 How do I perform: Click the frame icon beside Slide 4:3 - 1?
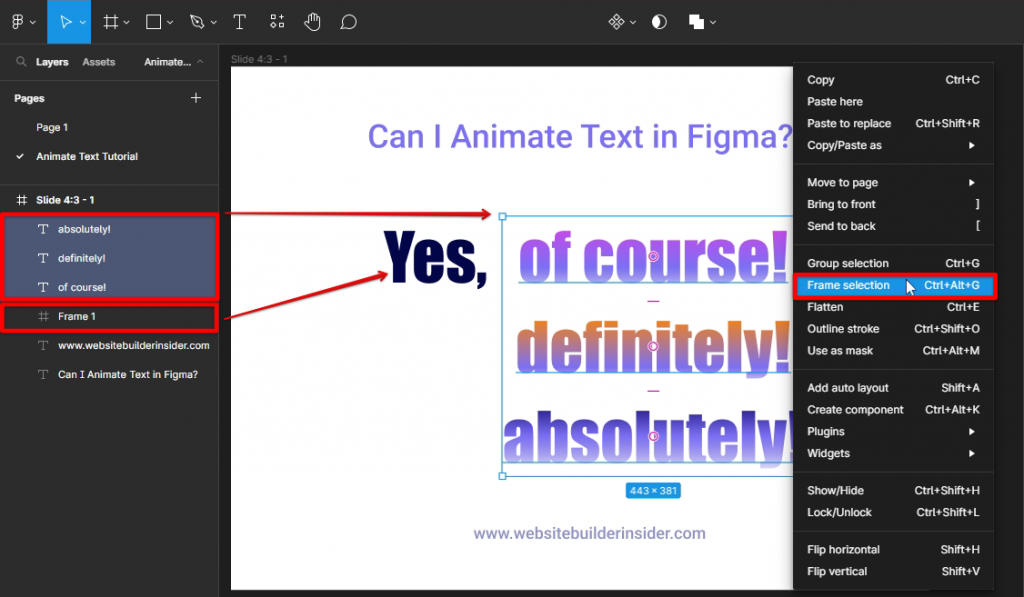click(22, 200)
